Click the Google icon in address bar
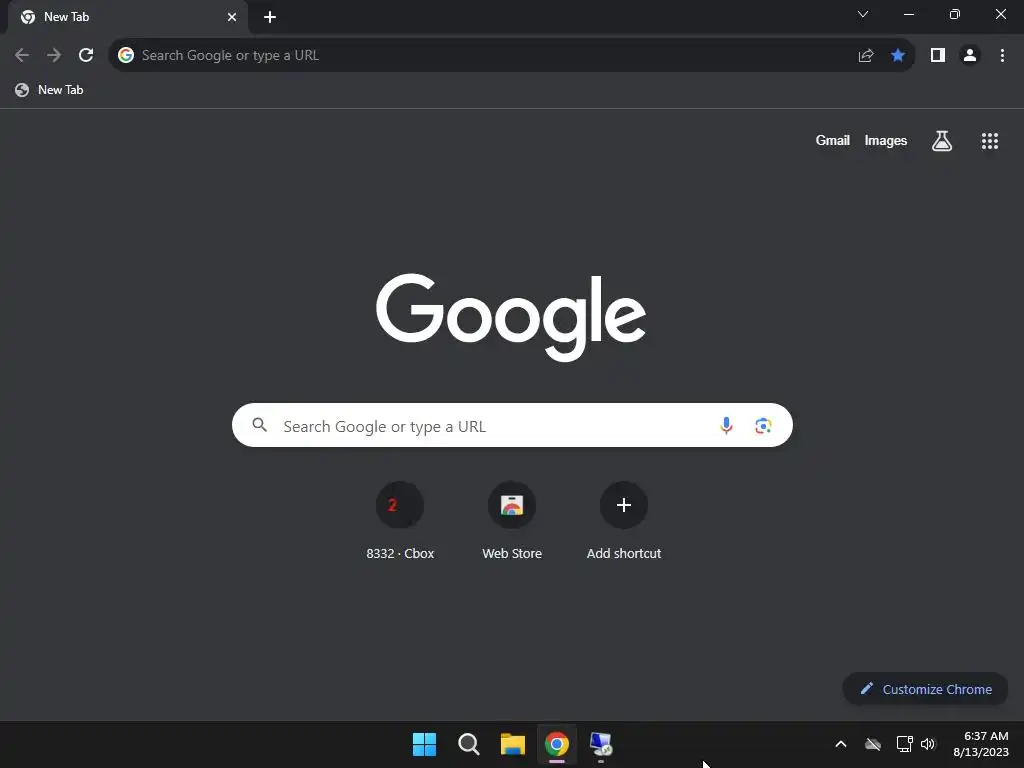The width and height of the screenshot is (1024, 768). pos(125,56)
